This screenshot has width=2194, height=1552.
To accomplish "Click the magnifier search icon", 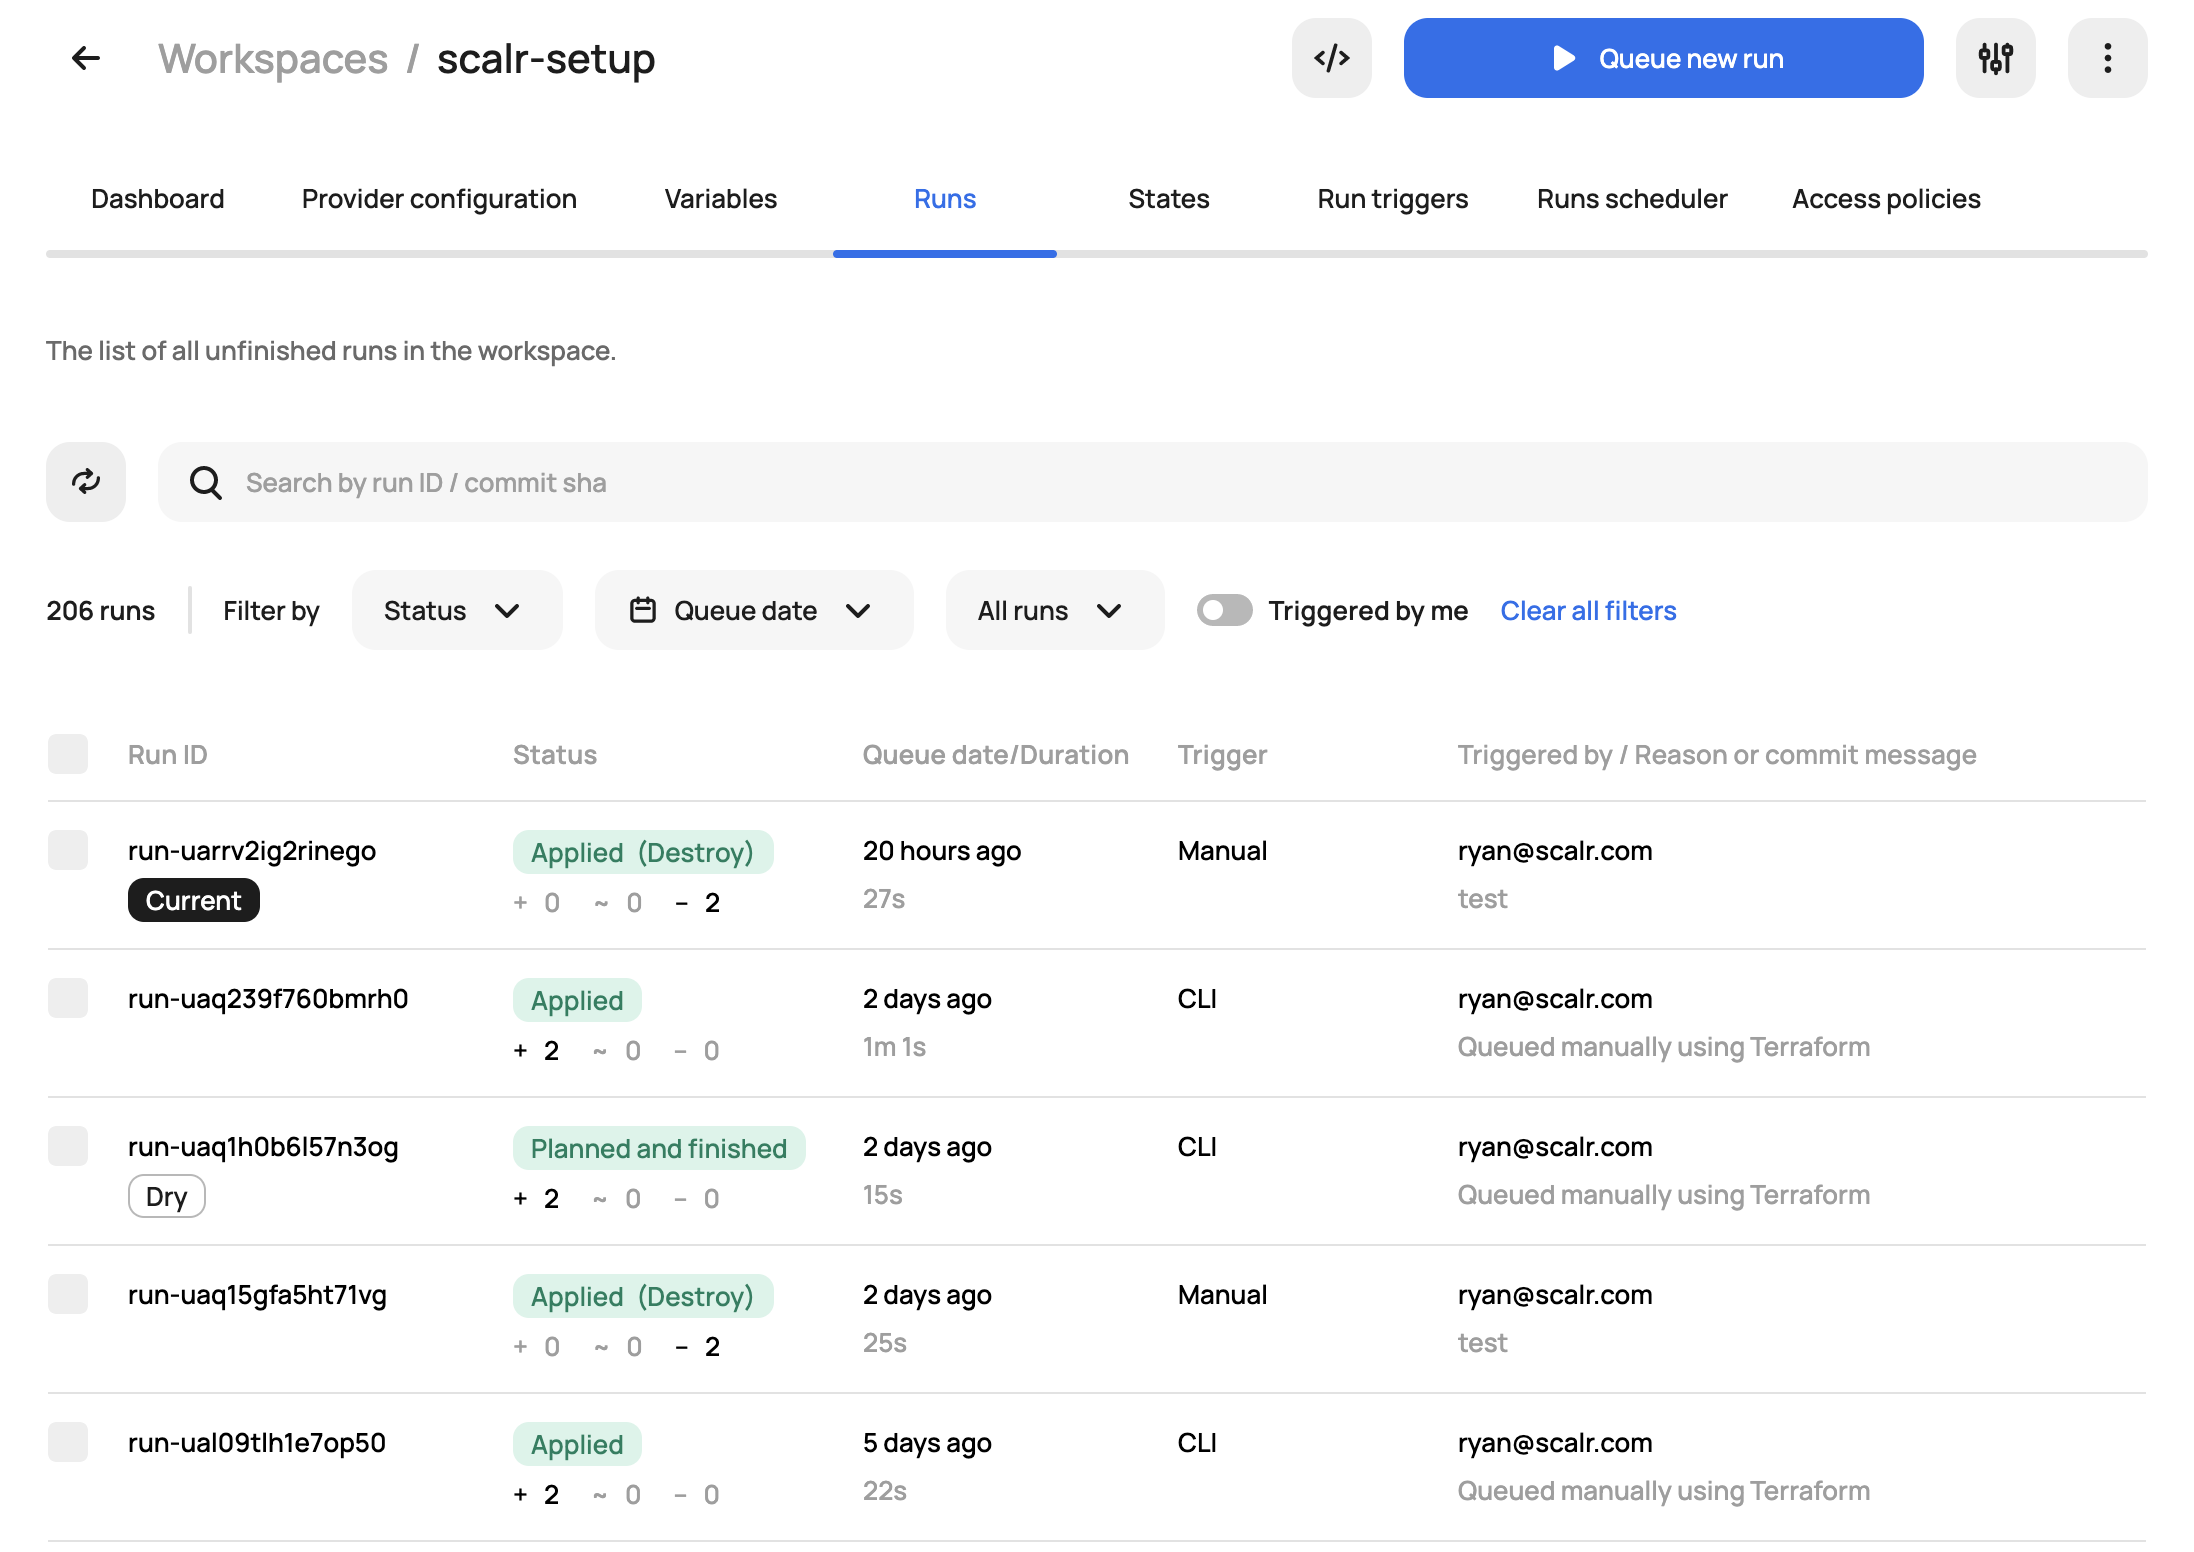I will (x=206, y=483).
